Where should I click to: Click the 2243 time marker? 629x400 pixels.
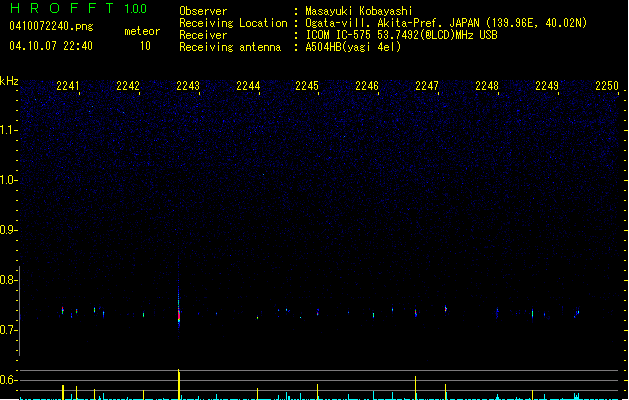(188, 87)
